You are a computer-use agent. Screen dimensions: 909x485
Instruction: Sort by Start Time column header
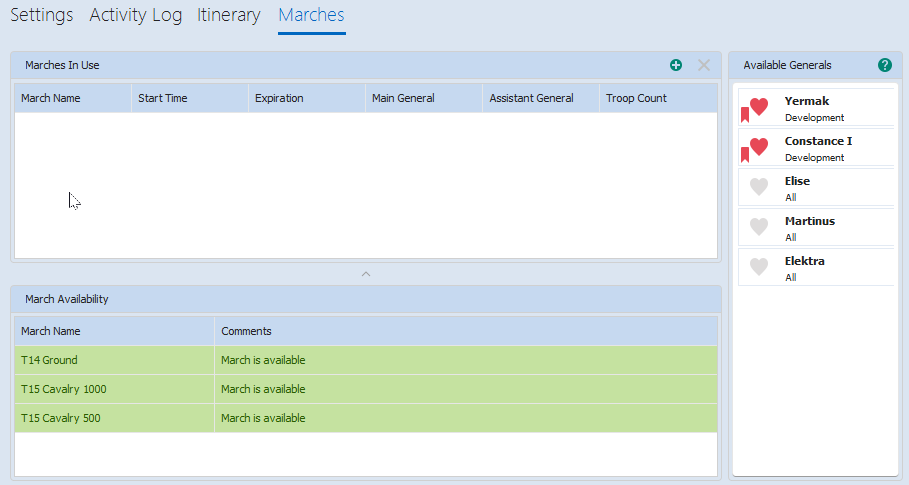(163, 98)
